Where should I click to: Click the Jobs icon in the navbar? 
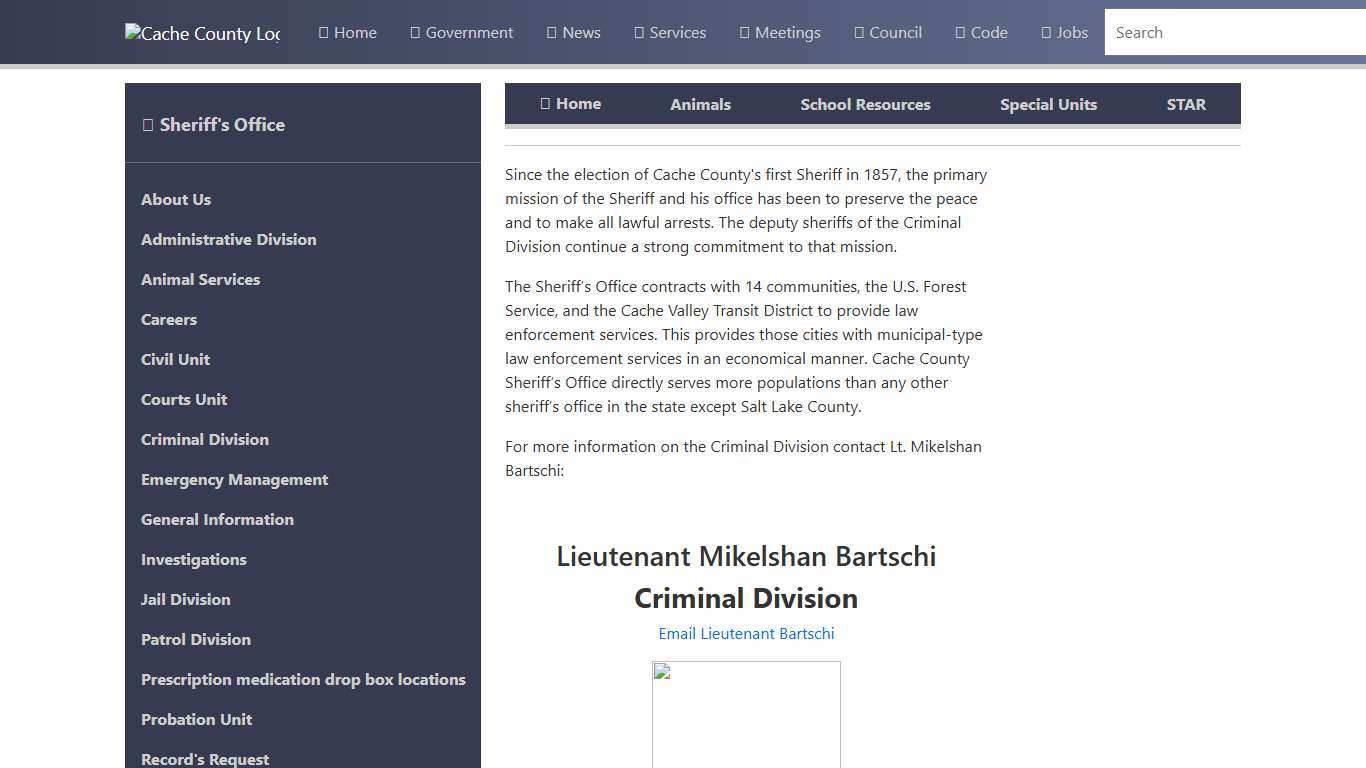1047,32
